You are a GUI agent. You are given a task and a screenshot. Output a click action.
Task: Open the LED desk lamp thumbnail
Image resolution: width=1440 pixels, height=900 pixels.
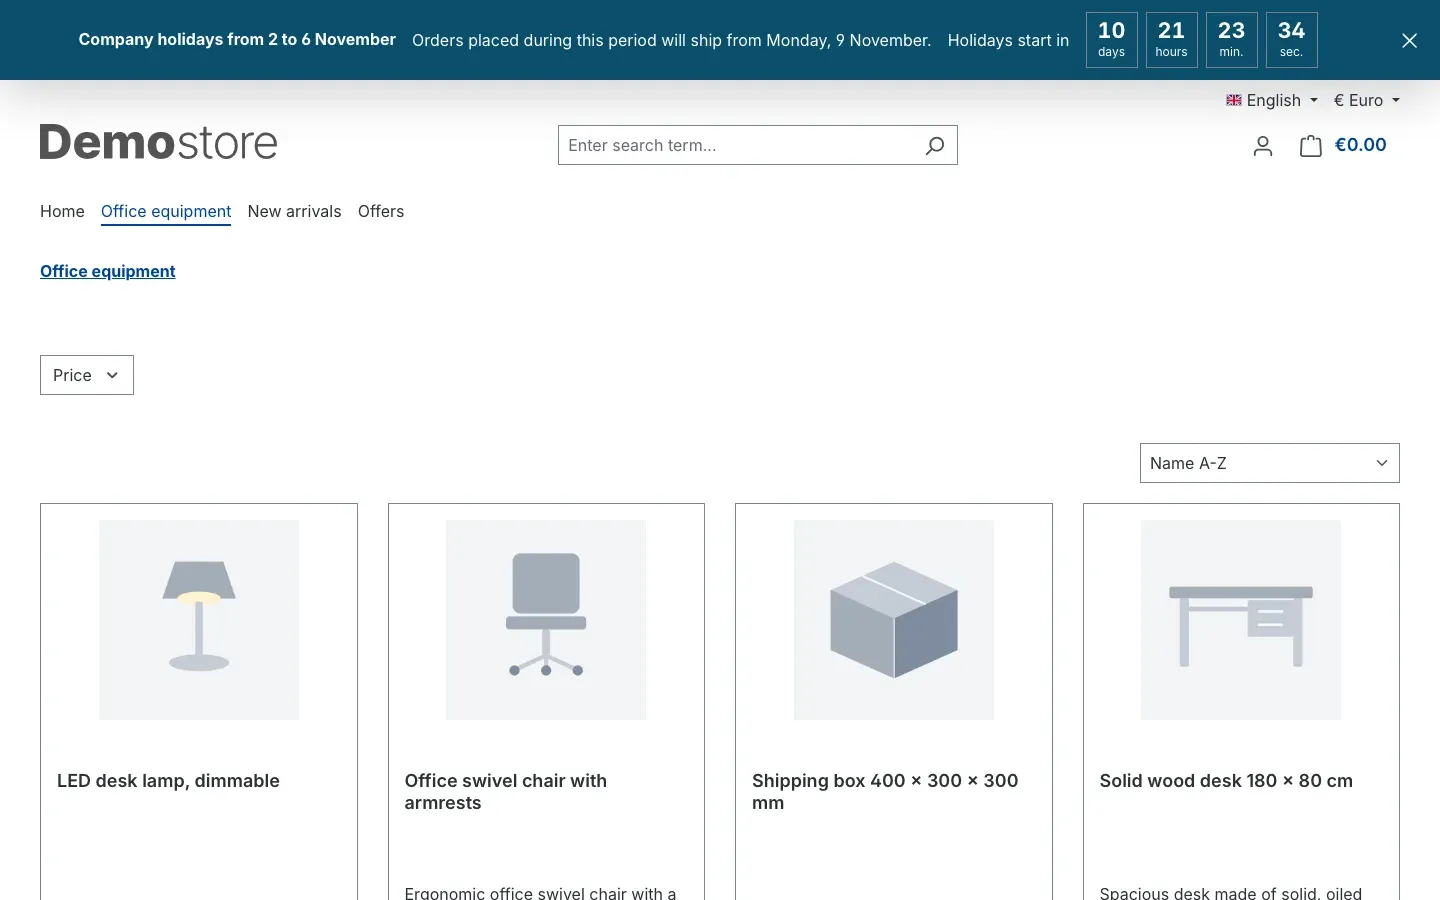coord(199,620)
